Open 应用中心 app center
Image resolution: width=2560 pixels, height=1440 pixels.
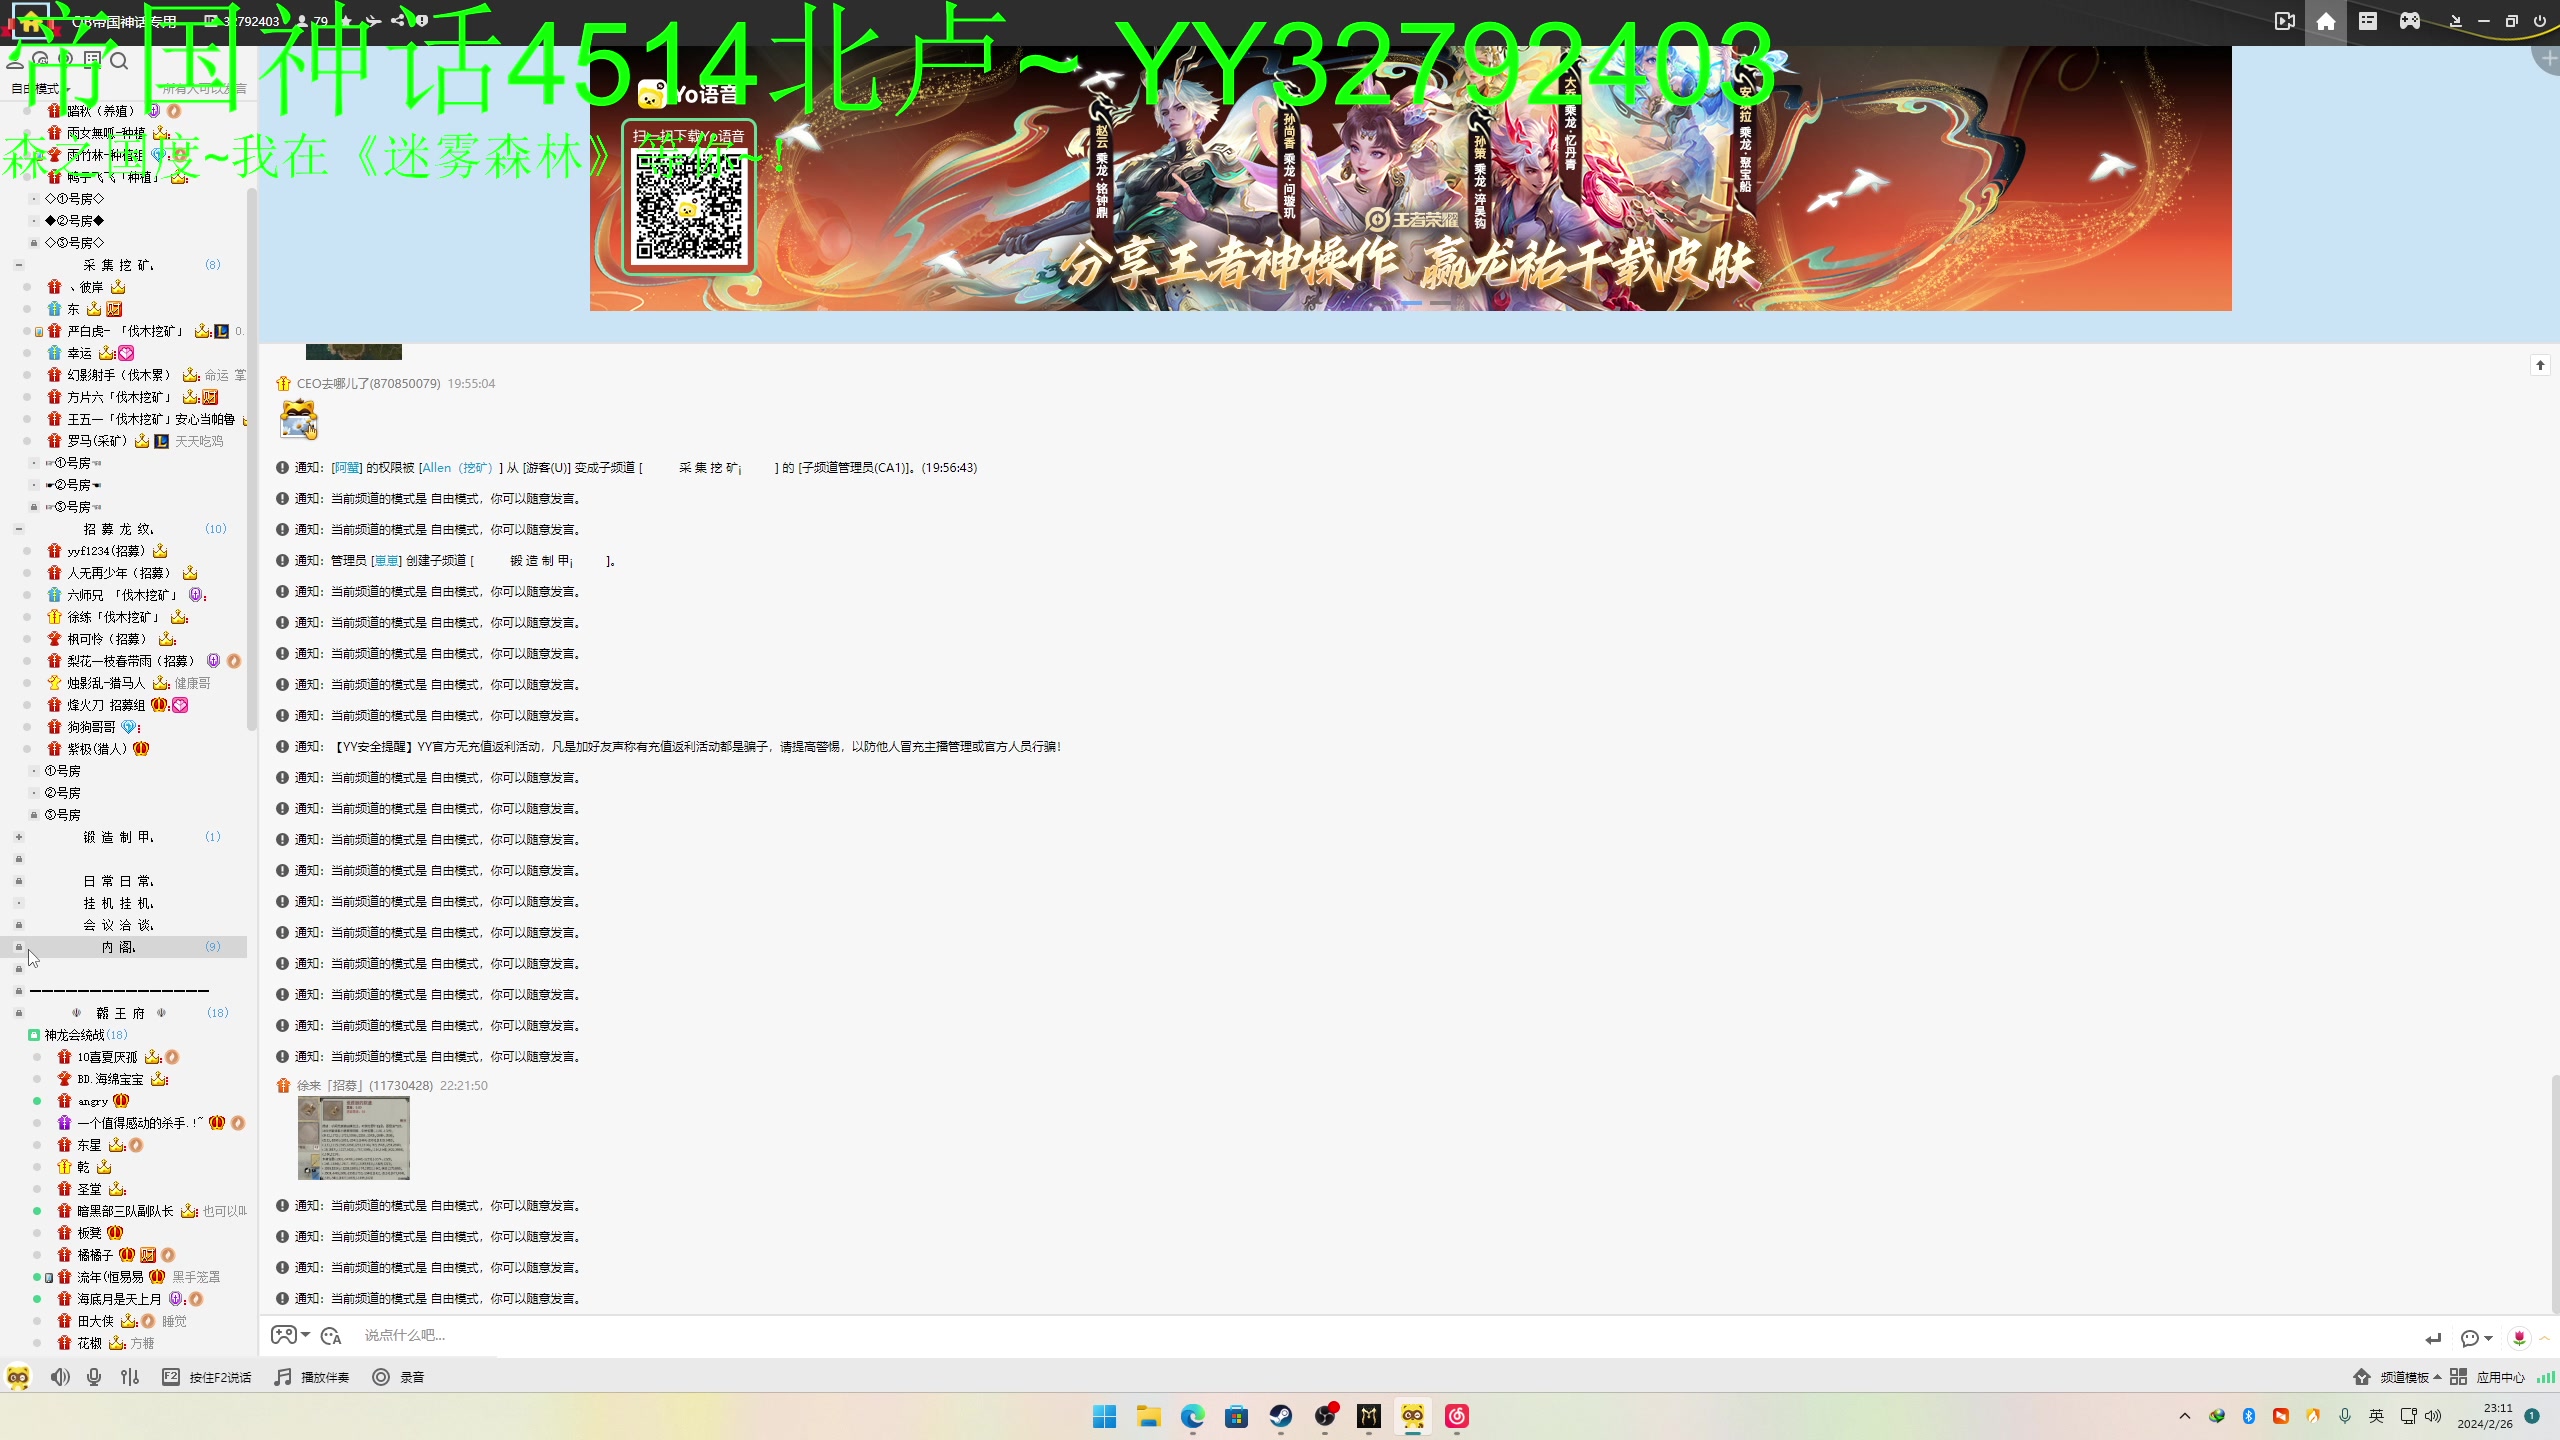click(x=2487, y=1377)
